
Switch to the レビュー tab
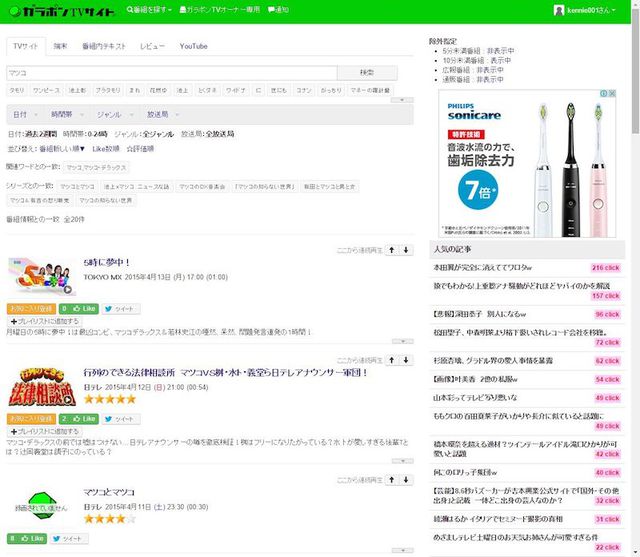[152, 47]
